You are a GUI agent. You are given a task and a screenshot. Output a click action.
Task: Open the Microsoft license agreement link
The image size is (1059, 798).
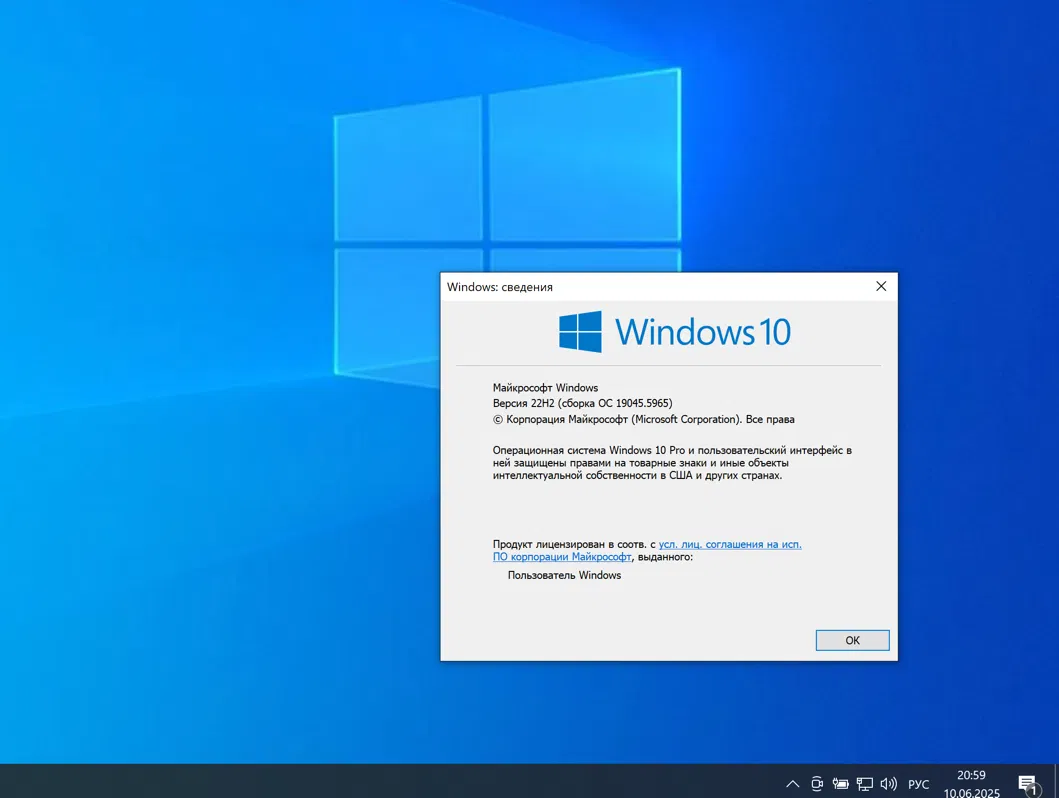pos(730,544)
